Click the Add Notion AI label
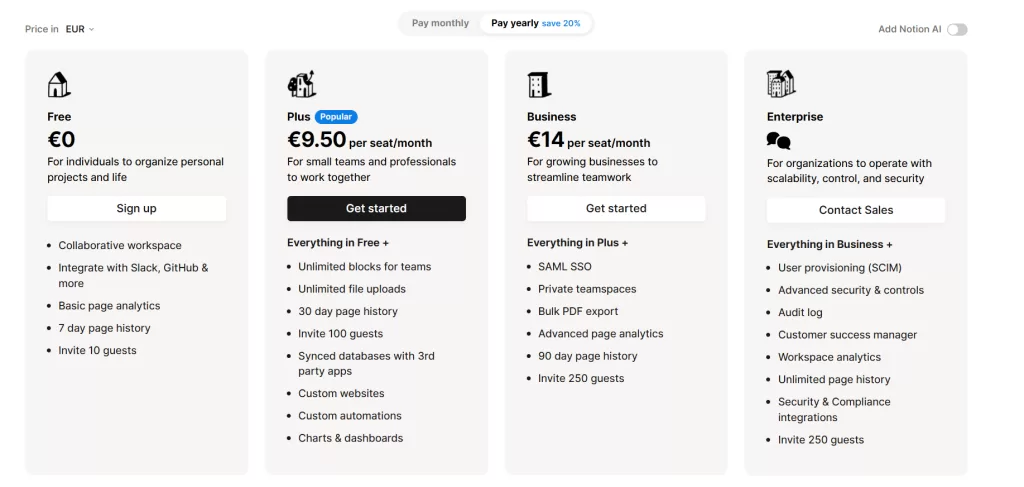This screenshot has width=1024, height=487. 910,29
